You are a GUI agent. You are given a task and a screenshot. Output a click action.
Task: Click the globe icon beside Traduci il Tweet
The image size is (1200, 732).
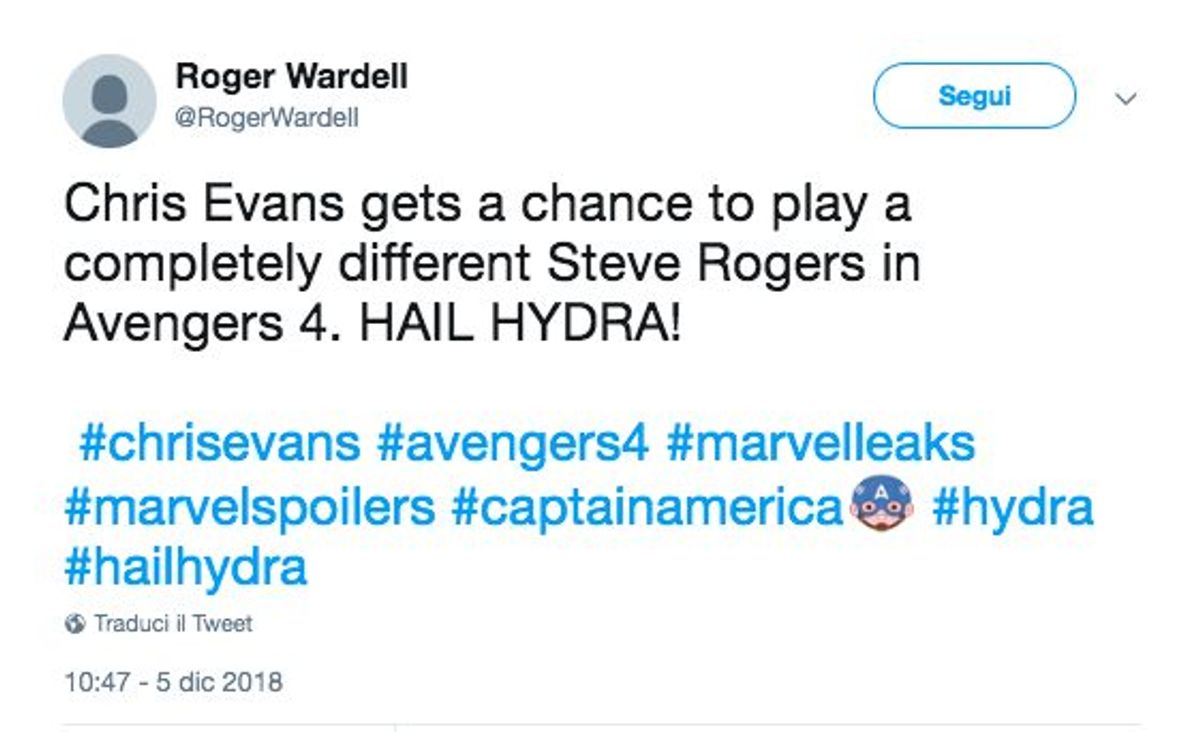(x=74, y=624)
